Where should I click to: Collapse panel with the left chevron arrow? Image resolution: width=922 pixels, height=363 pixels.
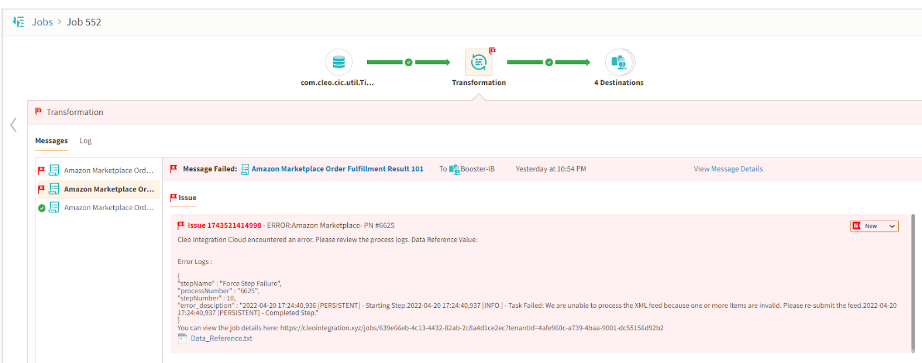pyautogui.click(x=14, y=125)
